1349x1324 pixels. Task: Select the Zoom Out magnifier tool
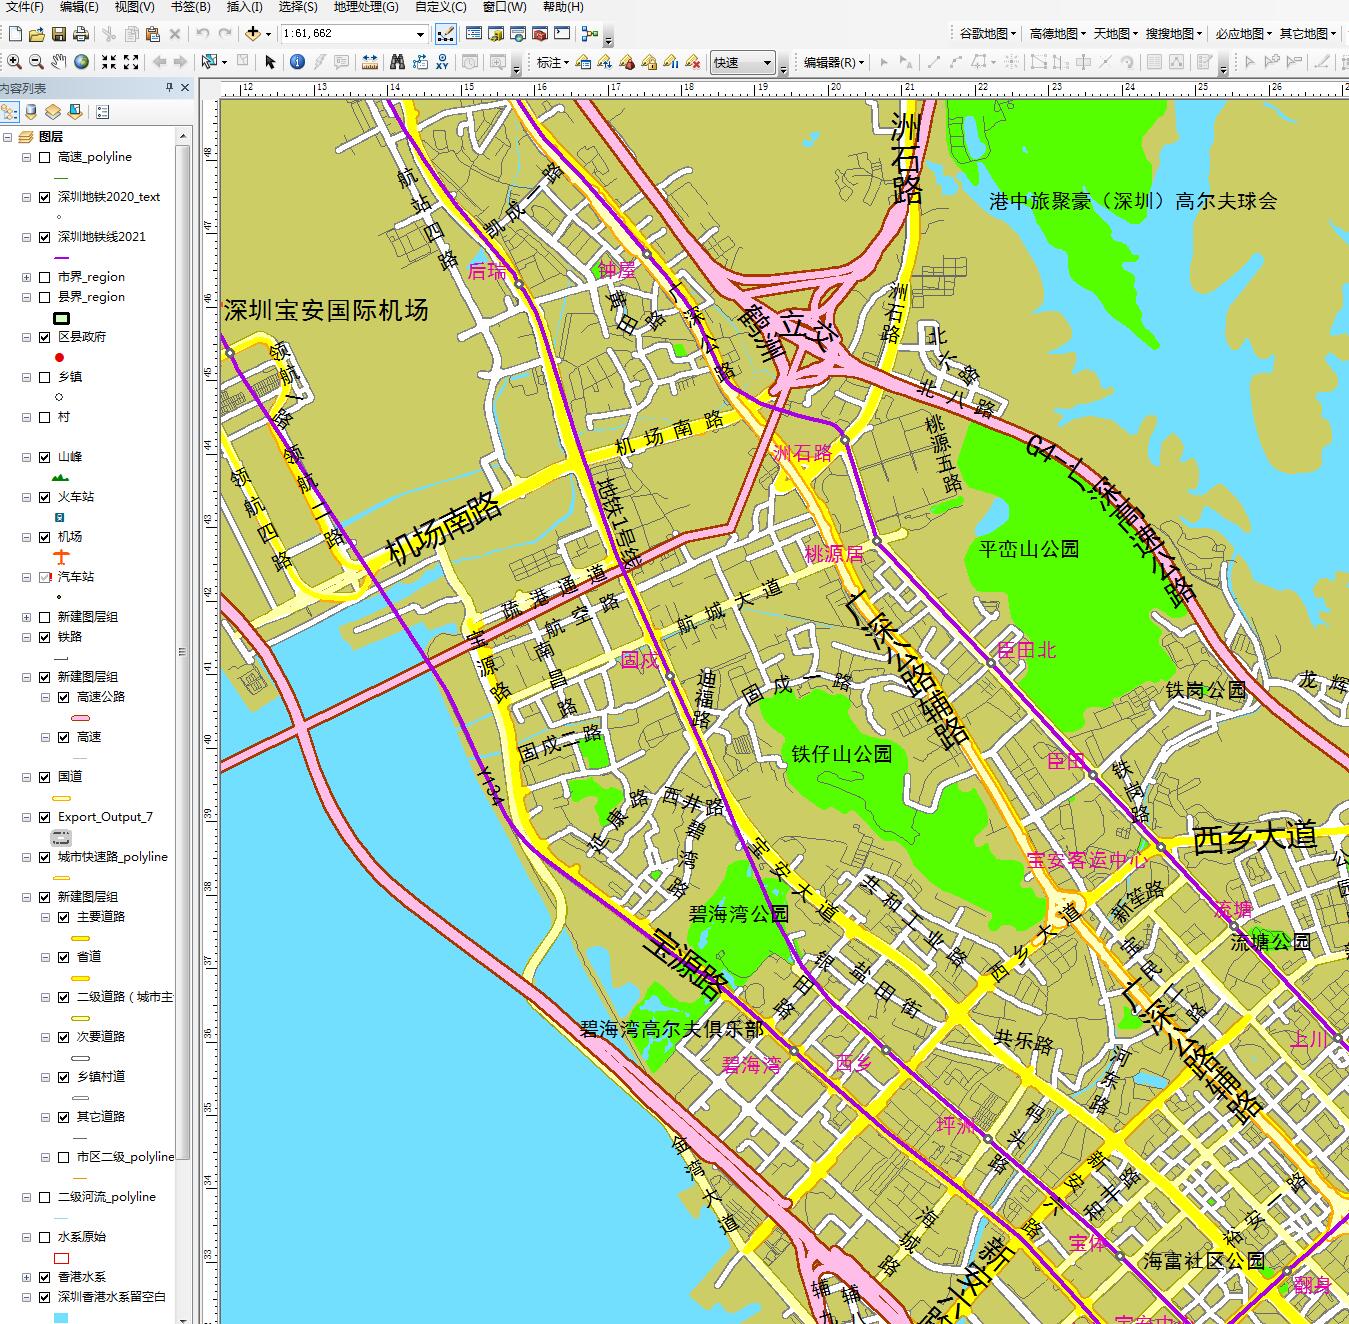tap(36, 62)
